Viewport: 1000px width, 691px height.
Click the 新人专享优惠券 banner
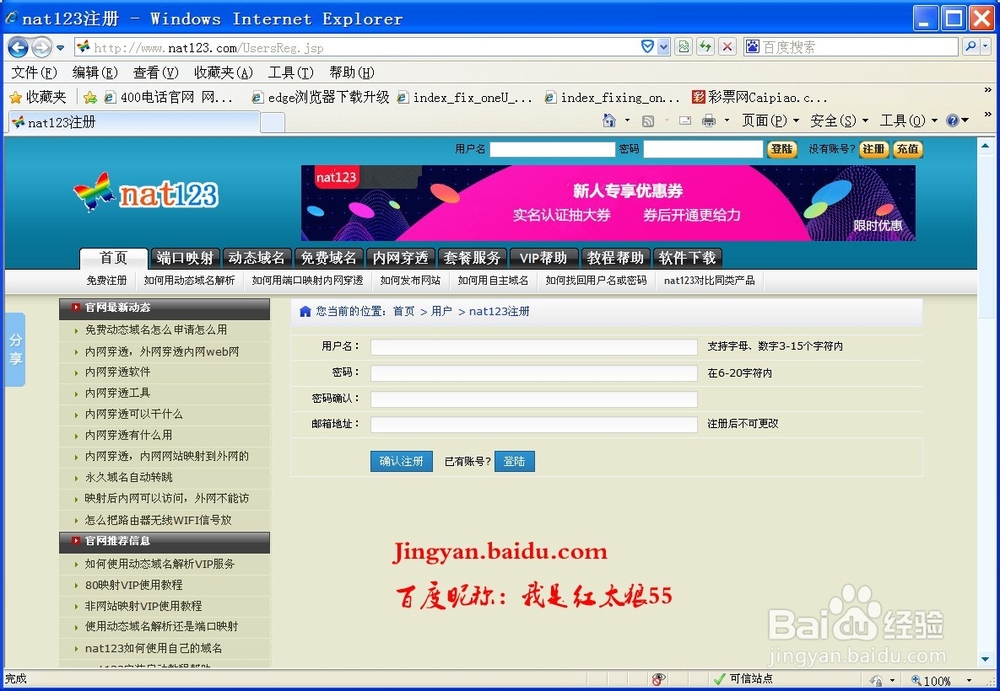coord(608,202)
